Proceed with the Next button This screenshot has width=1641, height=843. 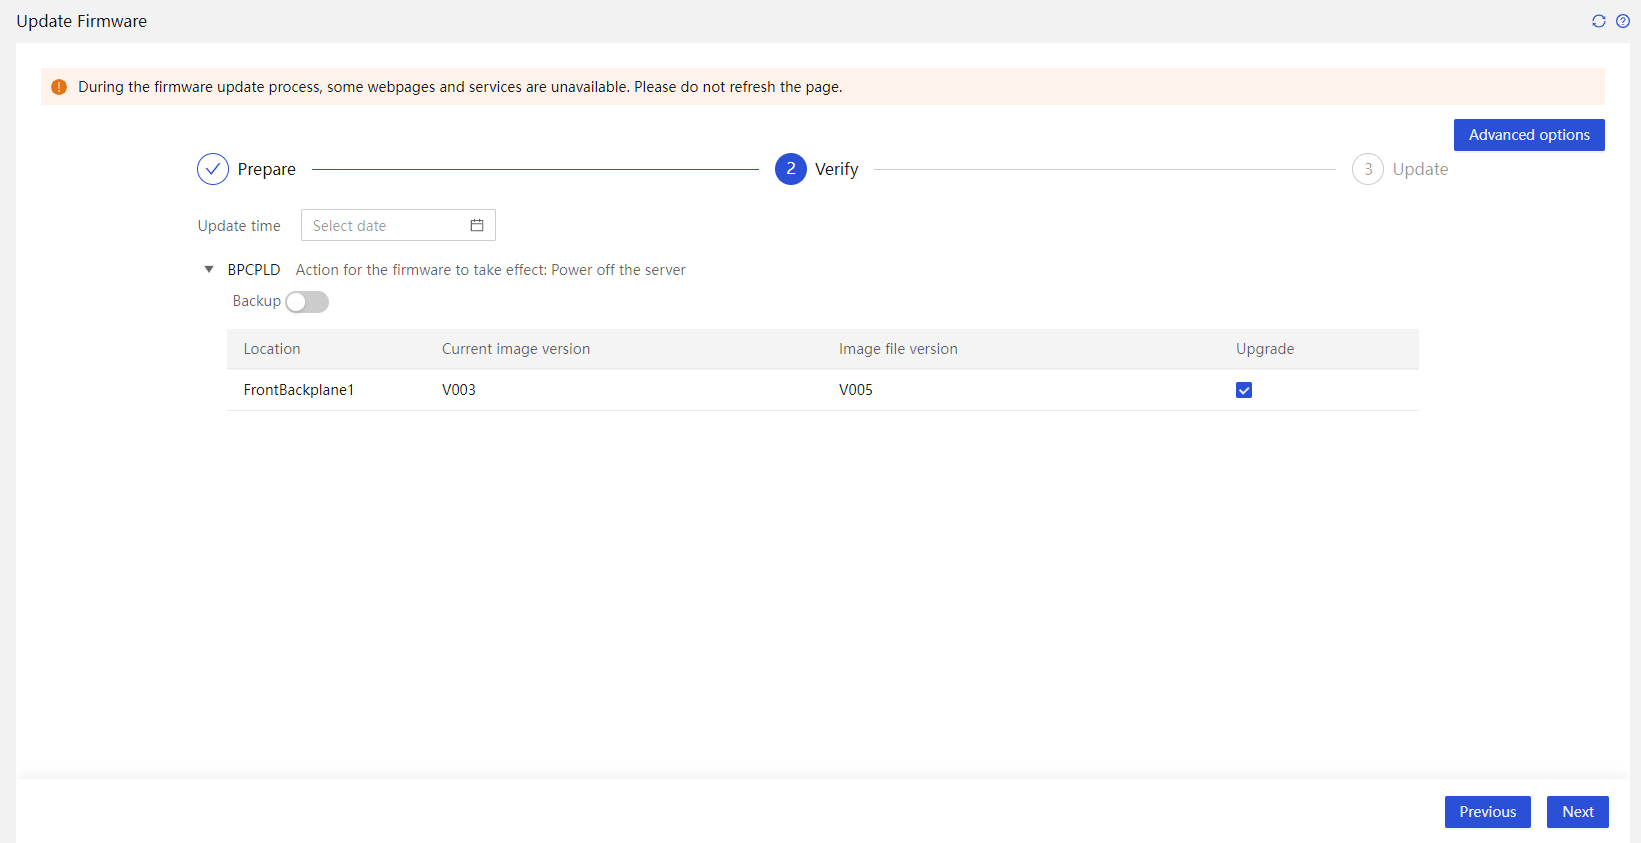1578,812
